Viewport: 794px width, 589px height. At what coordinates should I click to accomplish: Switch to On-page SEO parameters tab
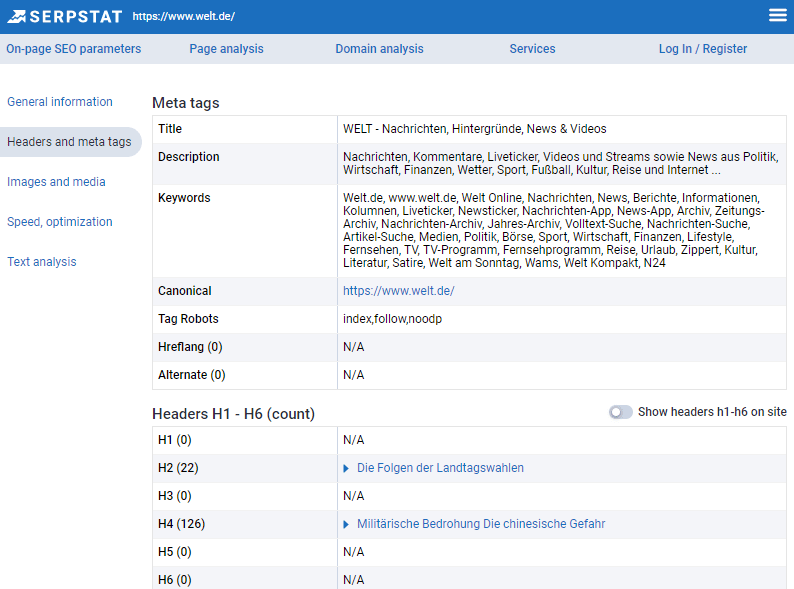(x=73, y=49)
